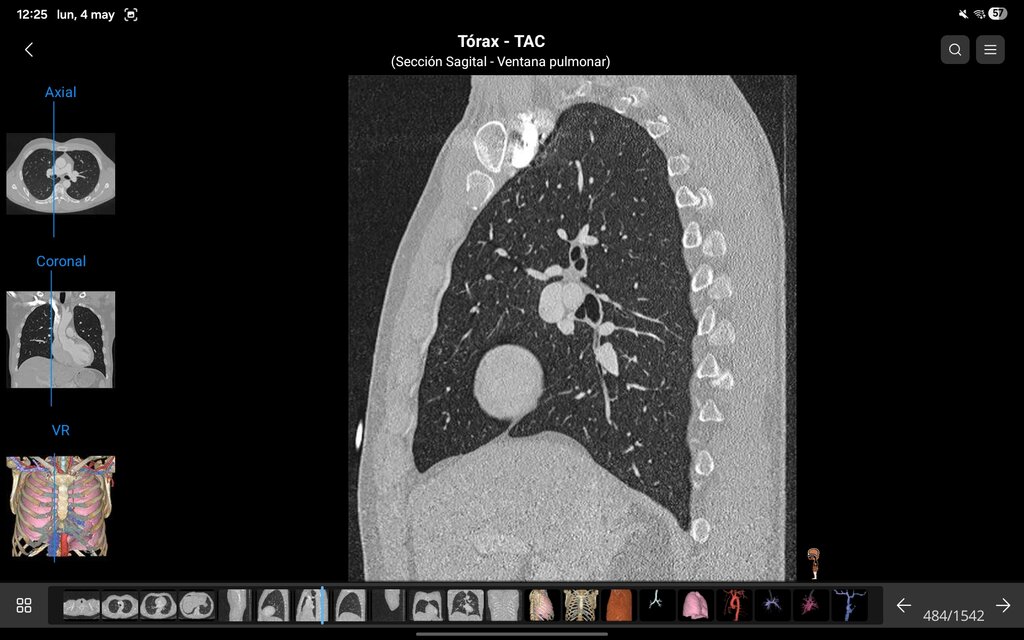The height and width of the screenshot is (640, 1024).
Task: Tap the screen capture status icon
Action: tap(131, 14)
